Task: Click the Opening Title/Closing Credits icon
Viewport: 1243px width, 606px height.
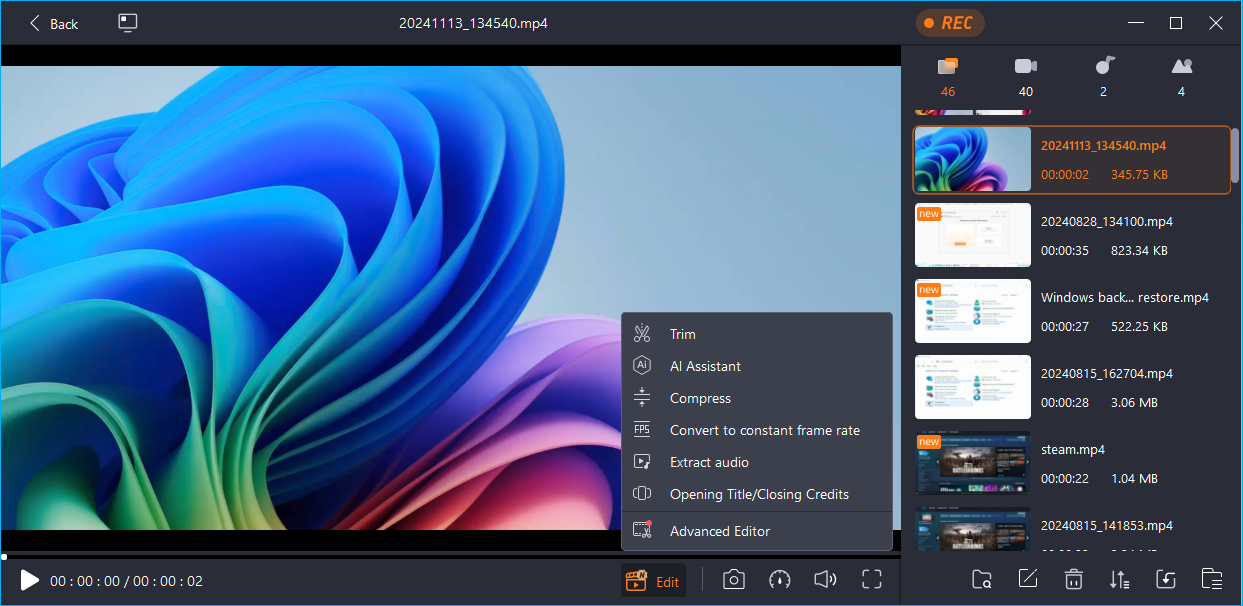Action: click(642, 494)
